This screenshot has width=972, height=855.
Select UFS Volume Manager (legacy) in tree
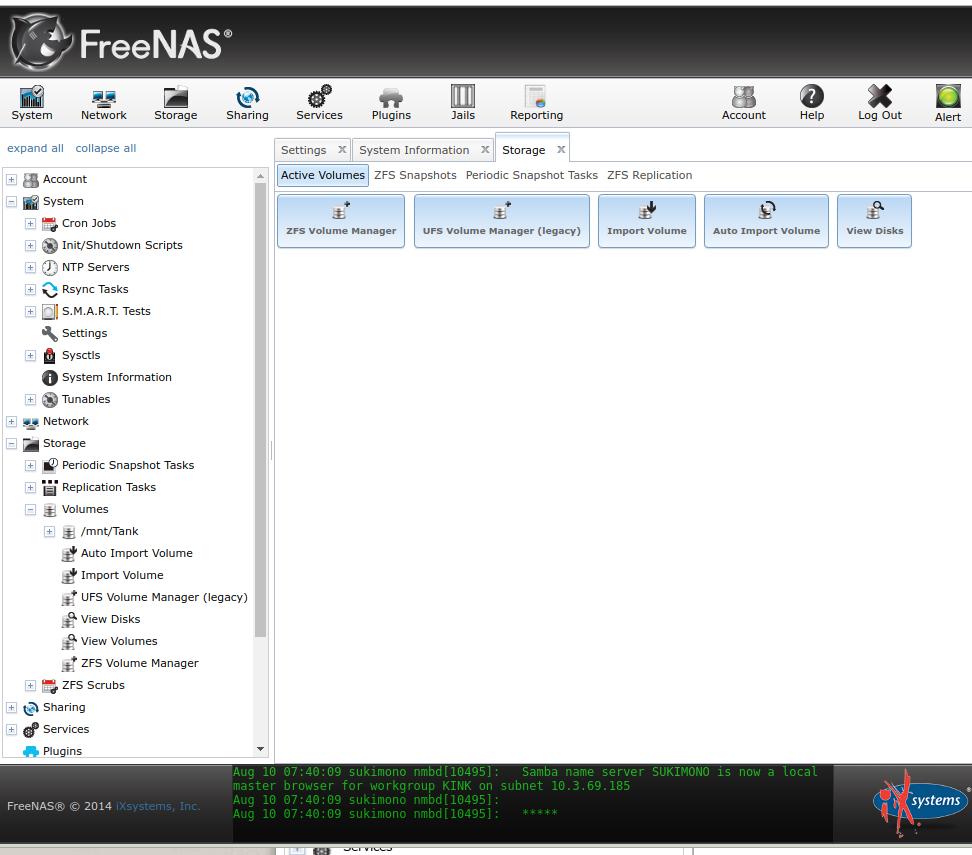click(154, 597)
